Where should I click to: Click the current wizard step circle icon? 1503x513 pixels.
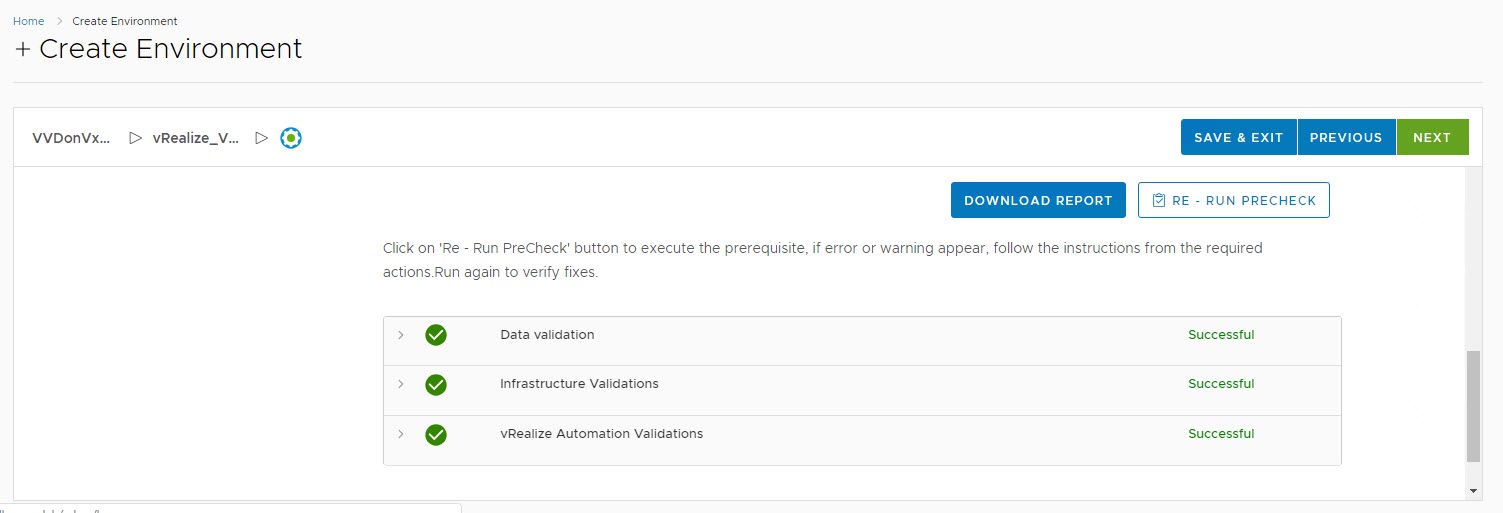291,138
